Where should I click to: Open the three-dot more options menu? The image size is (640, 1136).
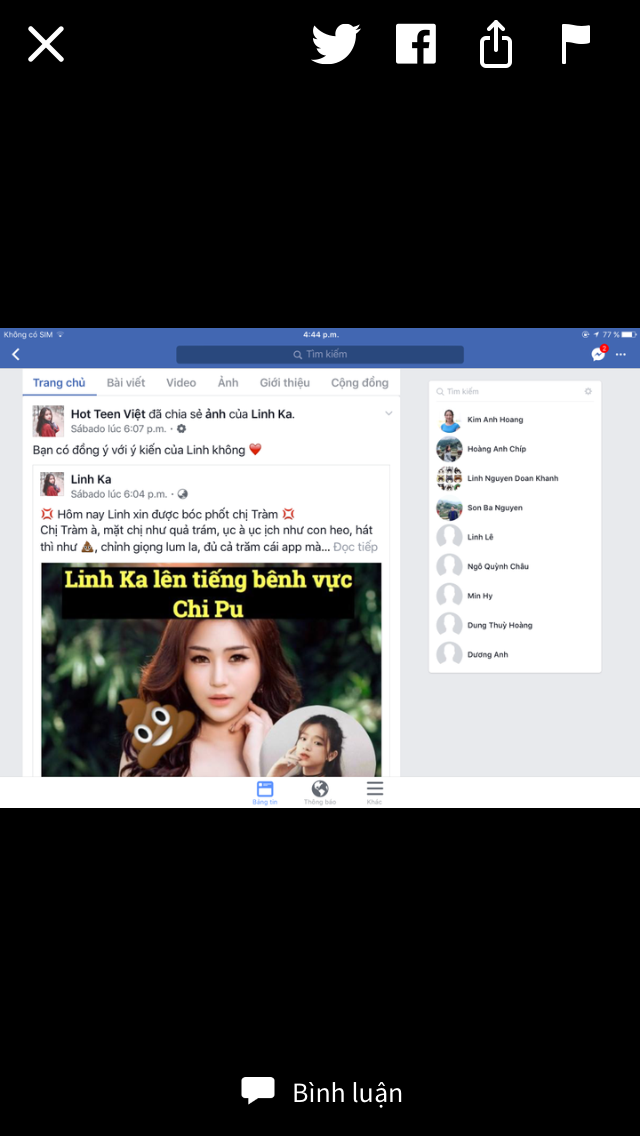pos(621,354)
